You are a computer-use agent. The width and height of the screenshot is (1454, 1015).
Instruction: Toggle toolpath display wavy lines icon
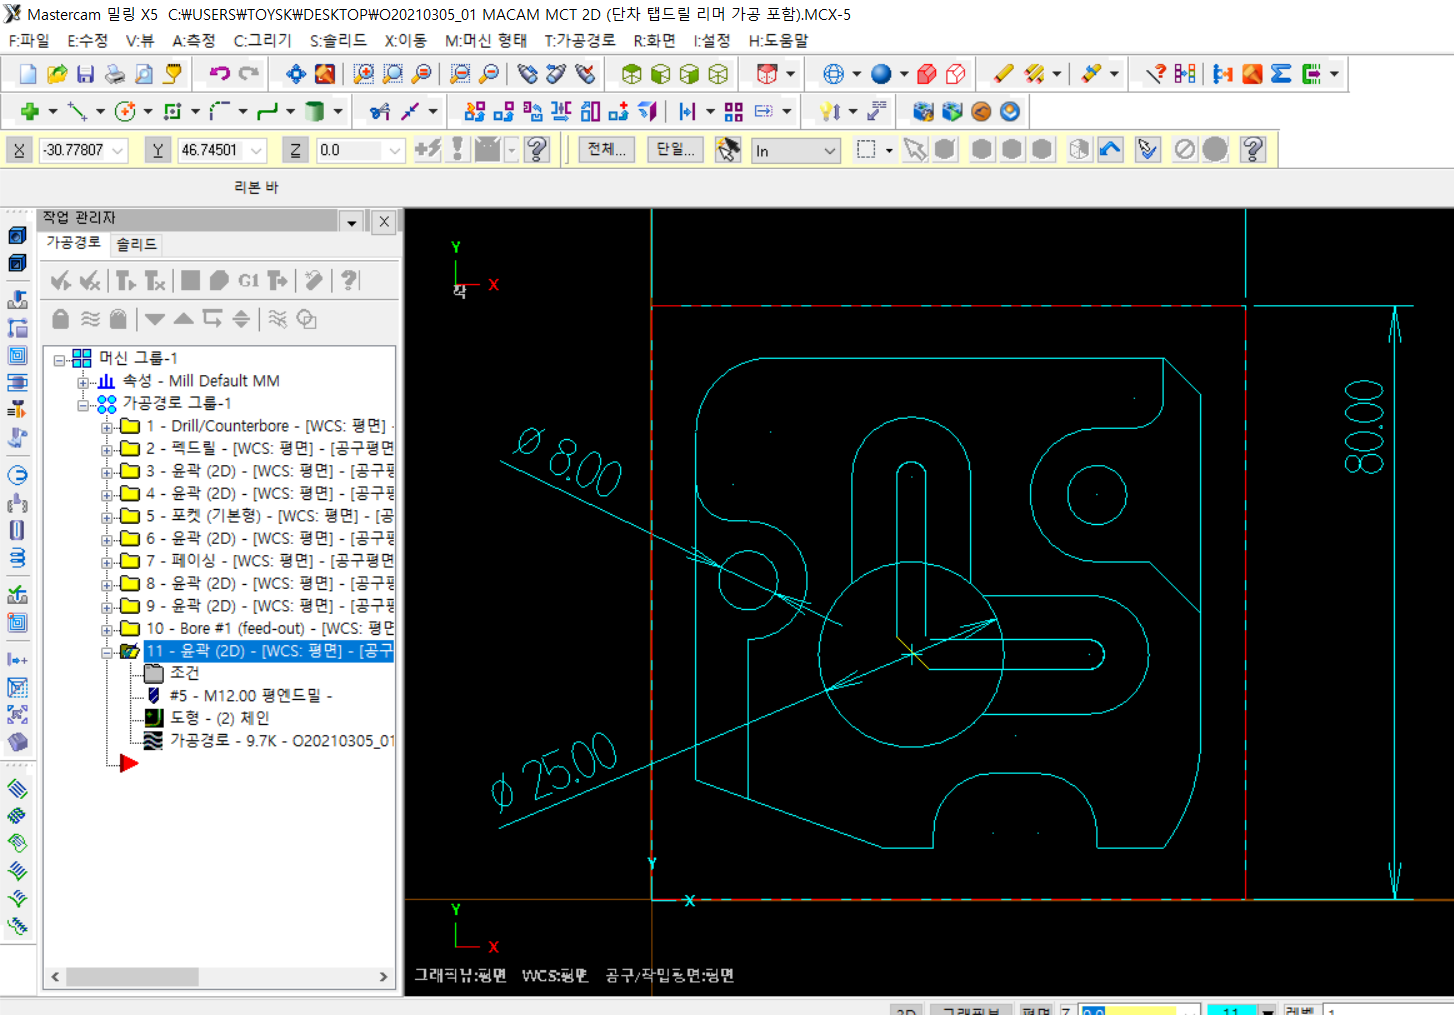pyautogui.click(x=90, y=319)
